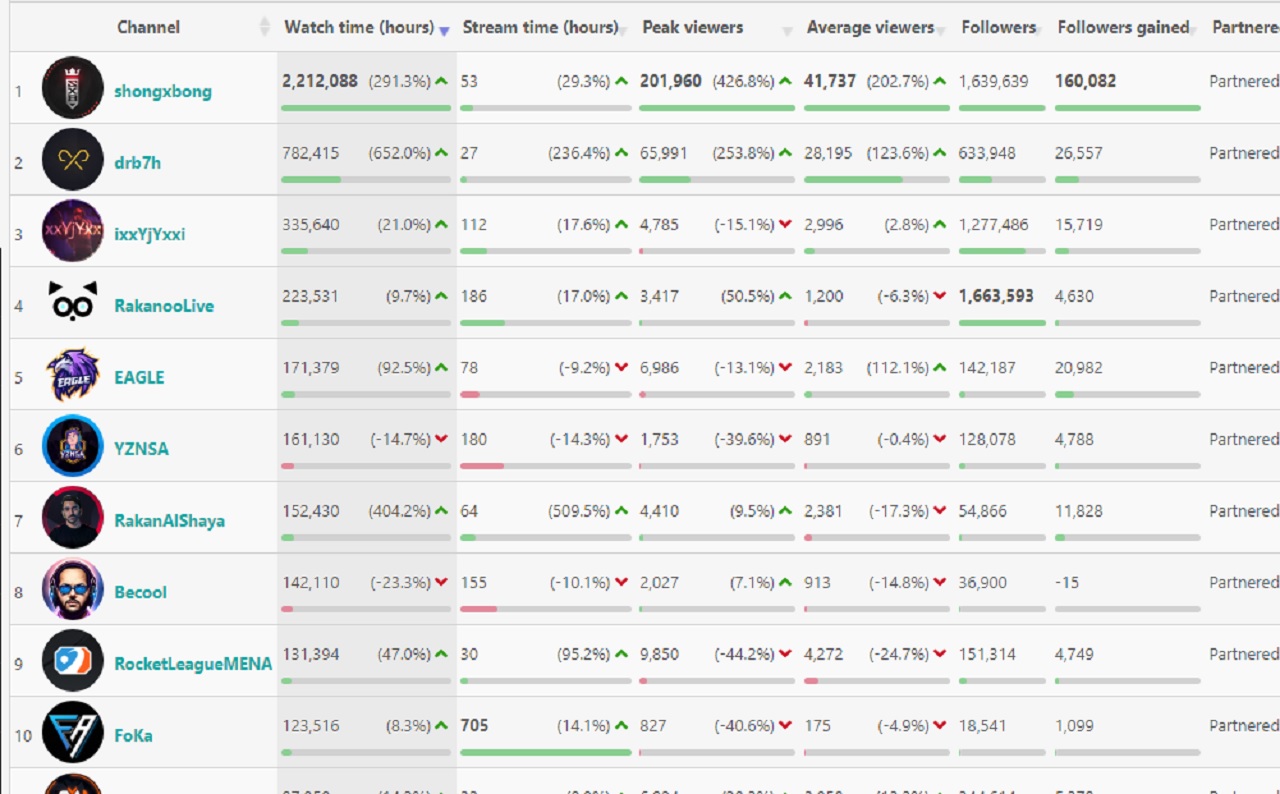Open RakanooLive channel link
The height and width of the screenshot is (794, 1280).
[x=164, y=306]
